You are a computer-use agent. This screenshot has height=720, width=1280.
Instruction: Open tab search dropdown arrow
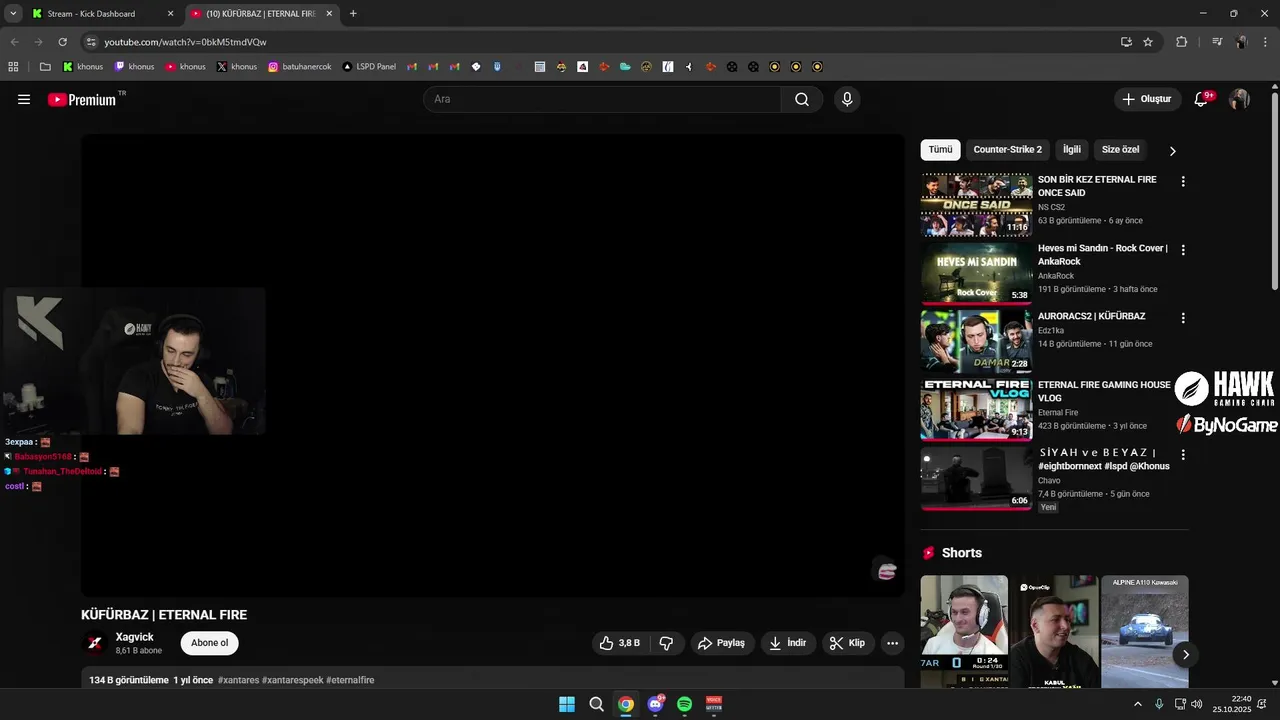click(13, 14)
